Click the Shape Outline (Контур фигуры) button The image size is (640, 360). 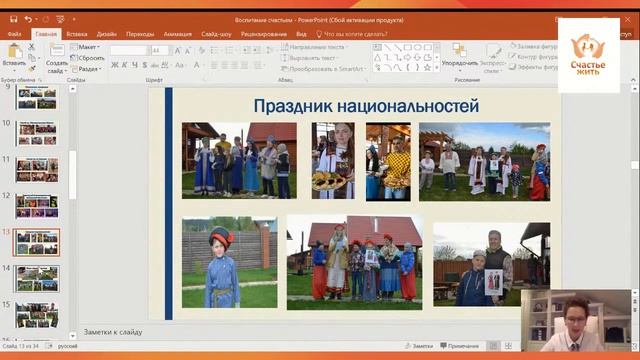[534, 57]
